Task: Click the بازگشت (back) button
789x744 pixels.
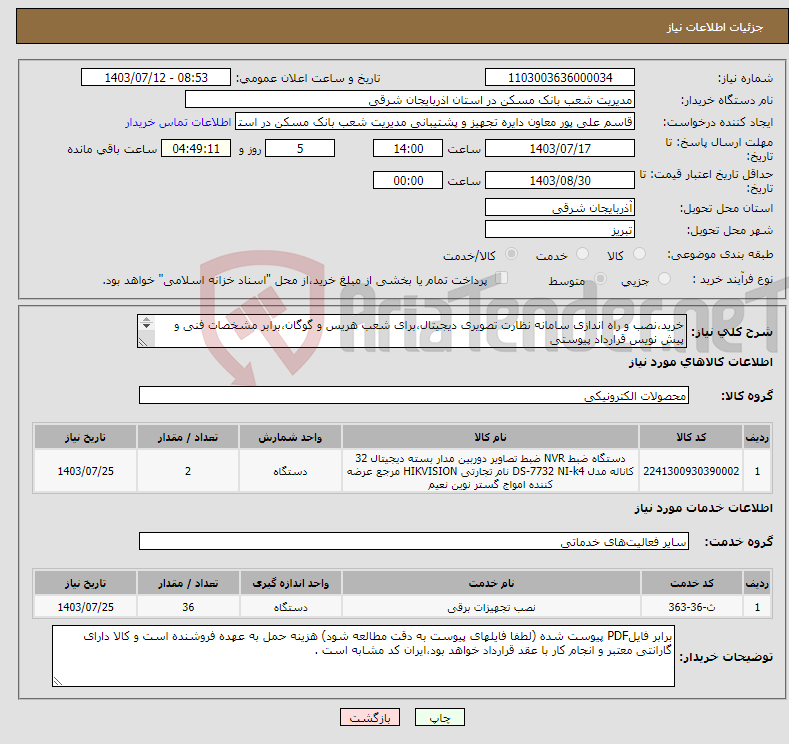Action: [x=370, y=717]
